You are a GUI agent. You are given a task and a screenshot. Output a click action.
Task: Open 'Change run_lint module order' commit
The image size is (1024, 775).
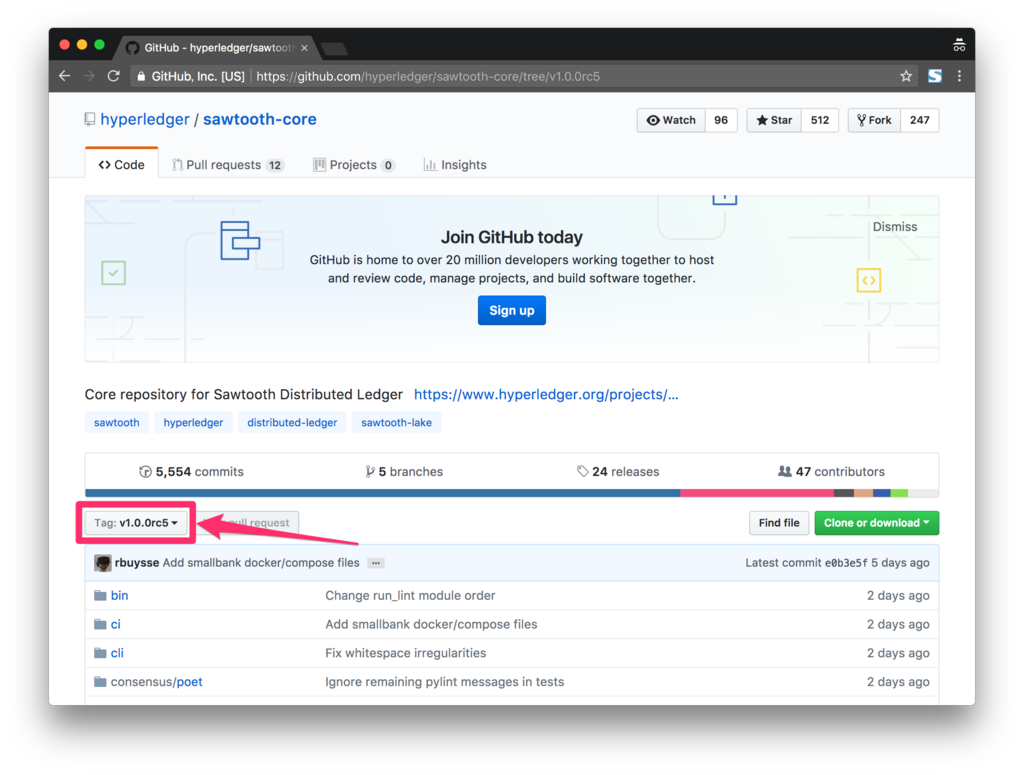pyautogui.click(x=410, y=595)
